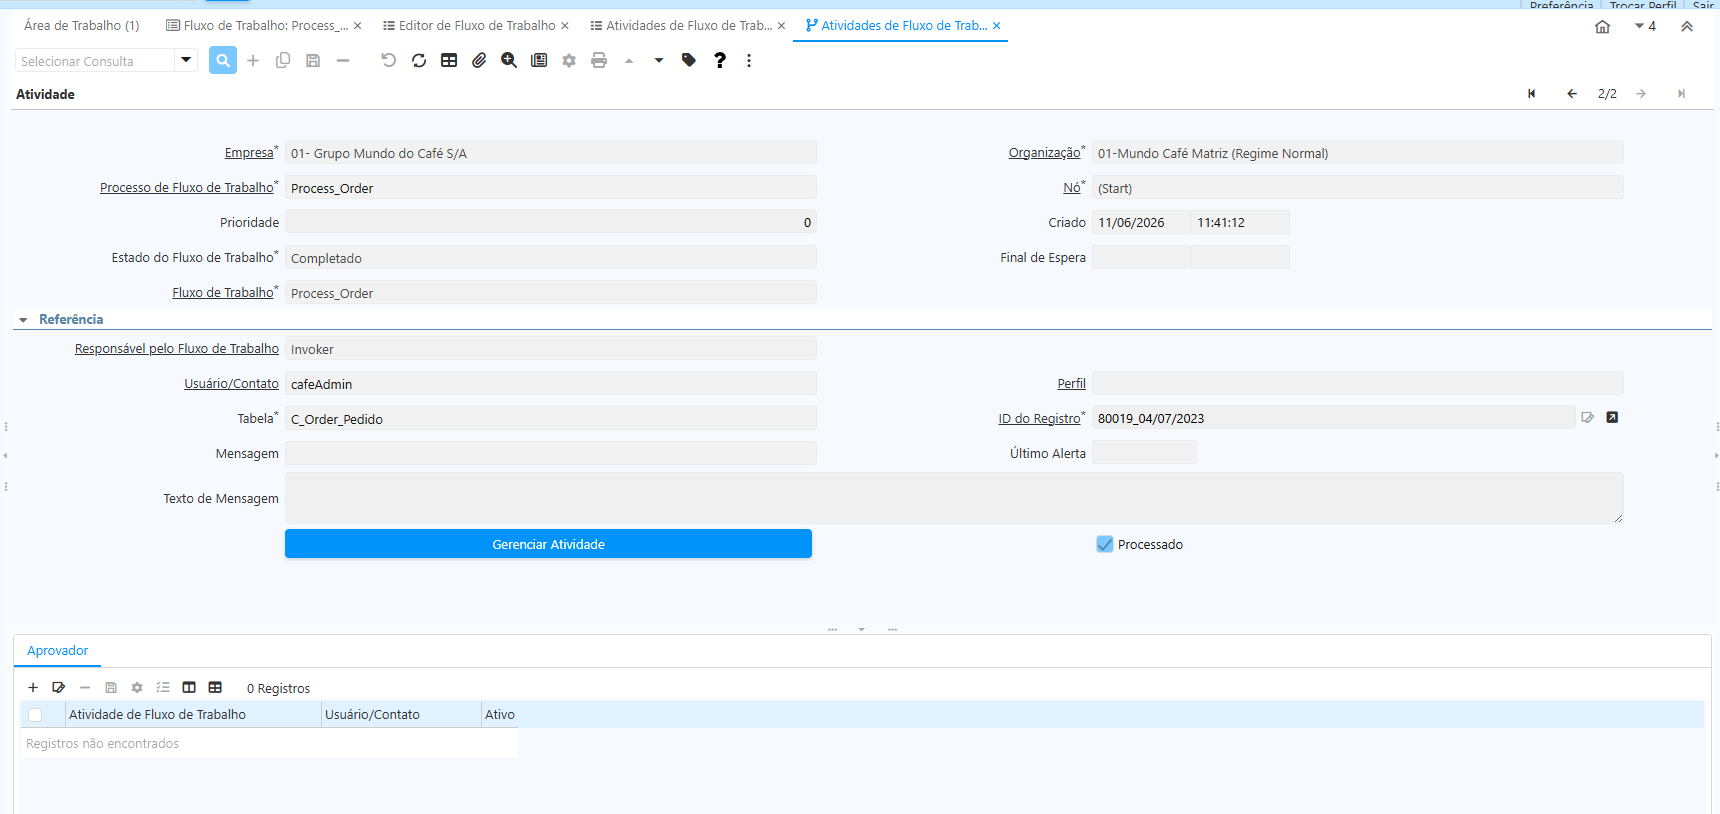Screen dimensions: 1720x814
Task: Expand the toolbar down-arrow menu
Action: [x=659, y=61]
